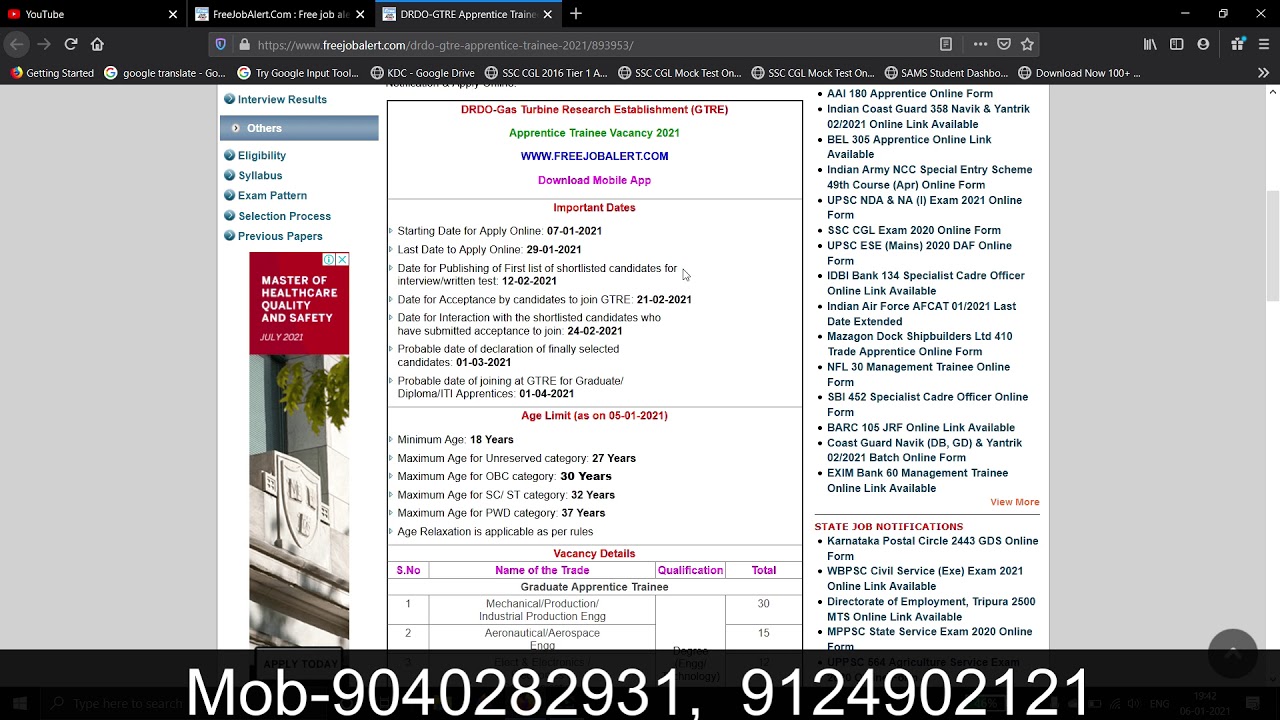Open SSC CGL Exam 2020 Online Form
Screen dimensions: 1280x720
[914, 230]
